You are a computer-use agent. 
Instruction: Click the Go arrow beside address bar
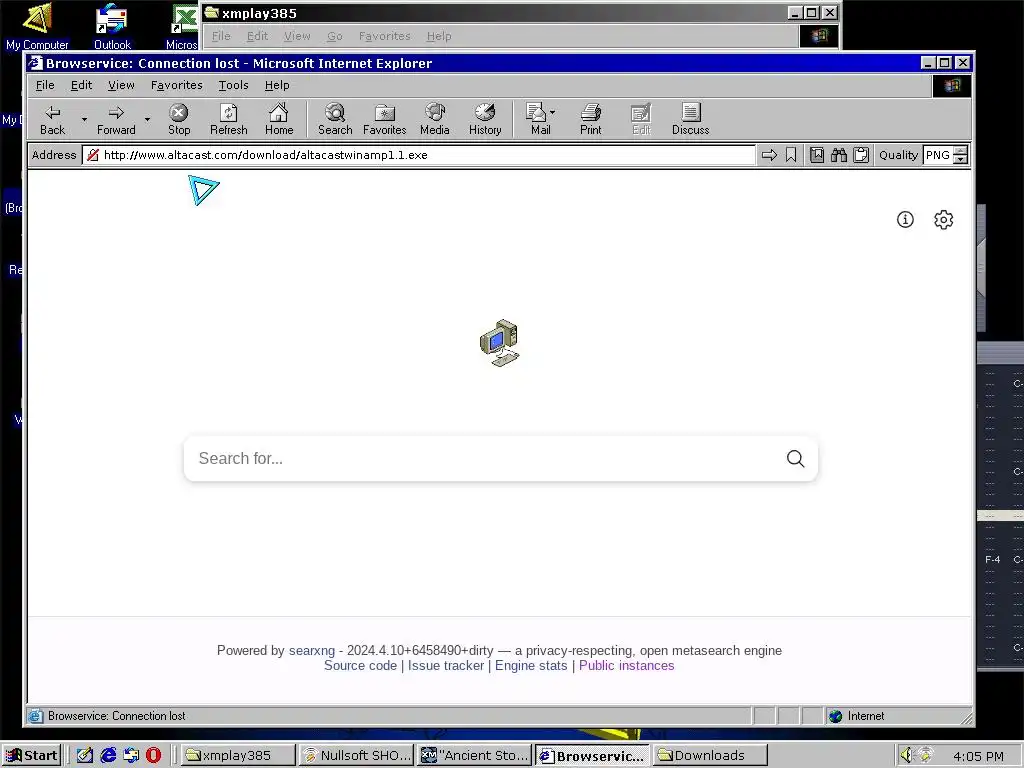(769, 155)
